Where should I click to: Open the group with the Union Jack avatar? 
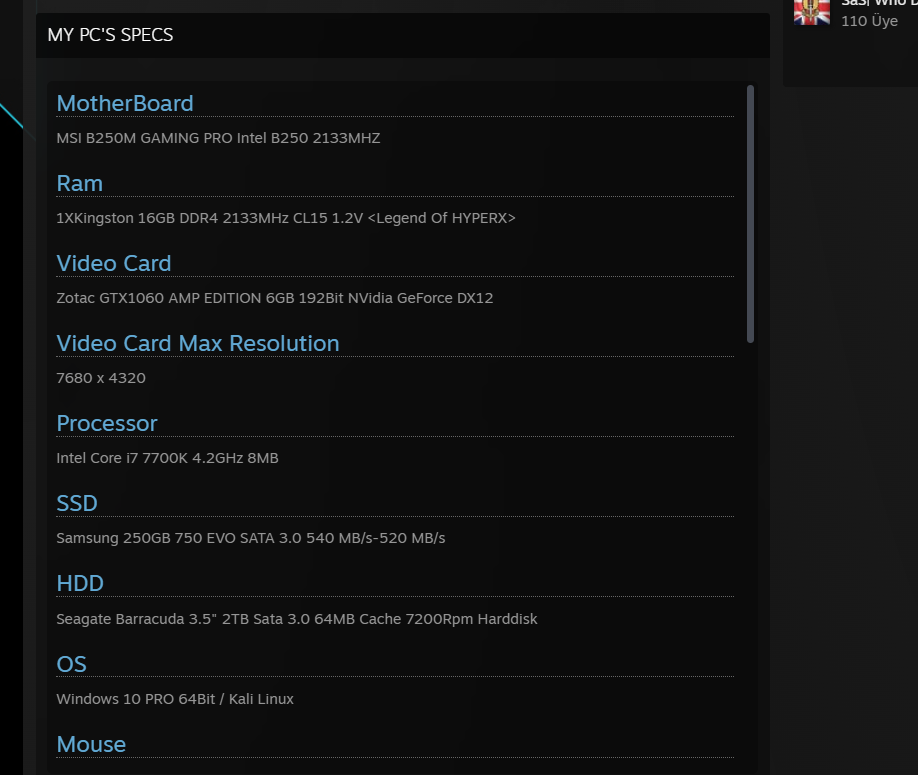pyautogui.click(x=812, y=12)
